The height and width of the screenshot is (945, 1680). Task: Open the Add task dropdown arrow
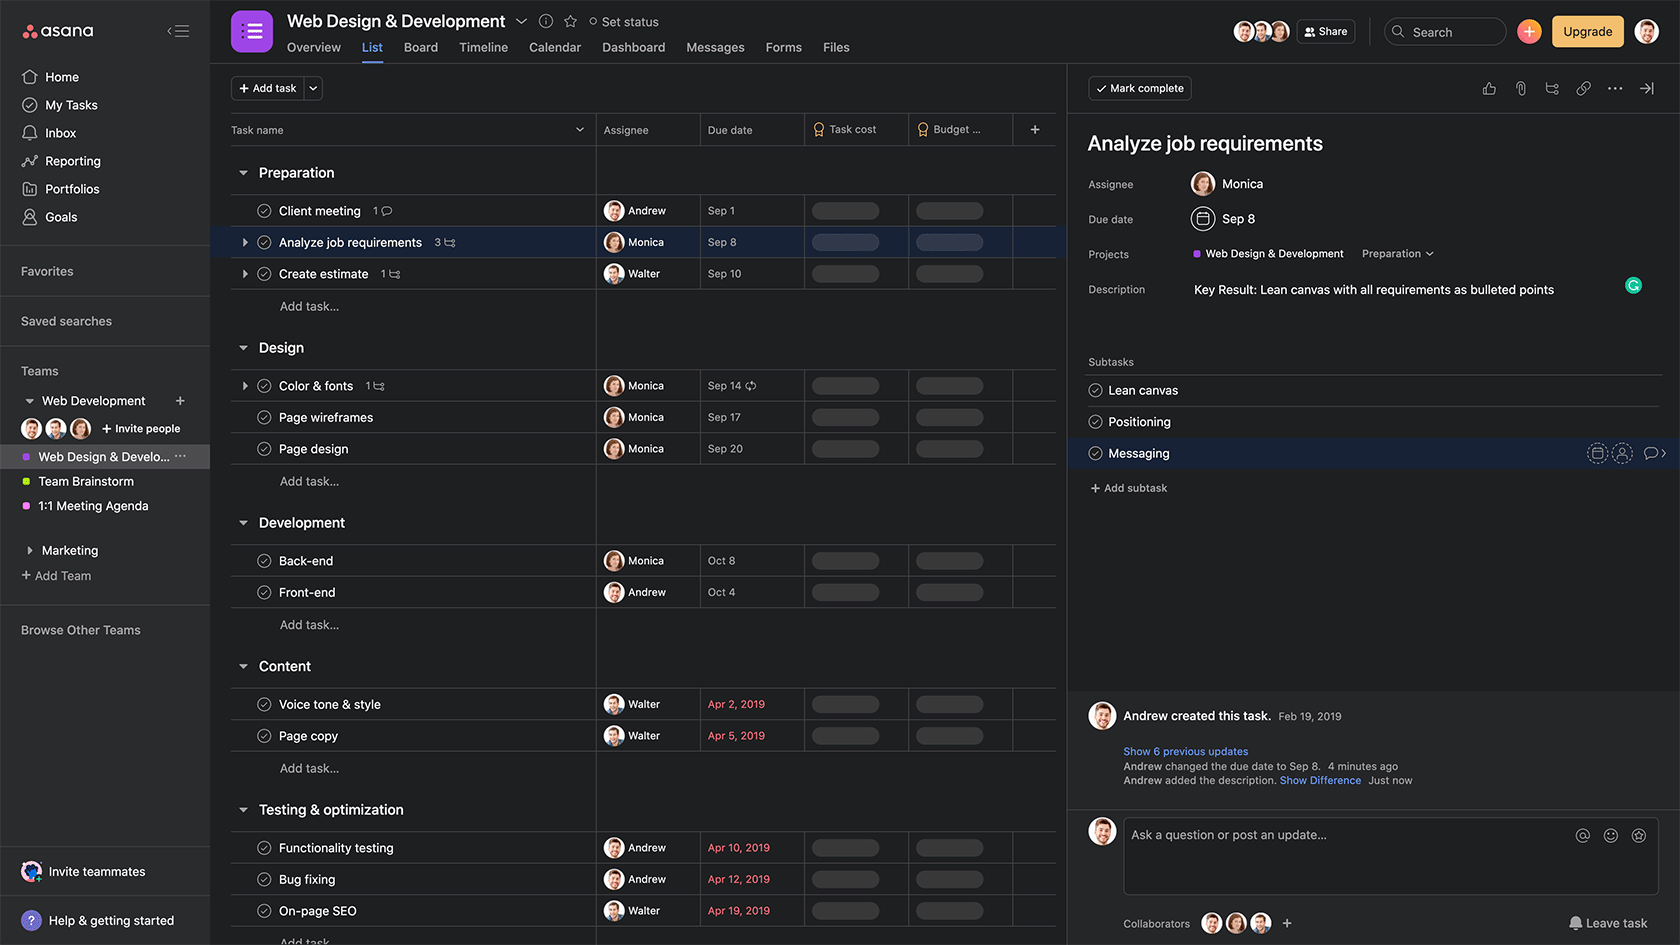click(x=312, y=88)
